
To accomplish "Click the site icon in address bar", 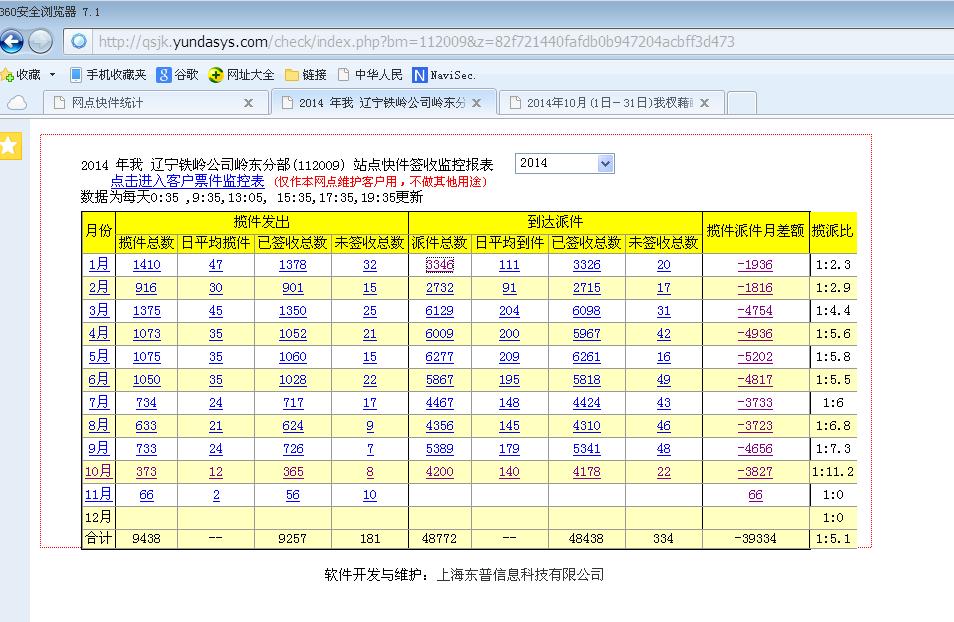I will pos(78,41).
